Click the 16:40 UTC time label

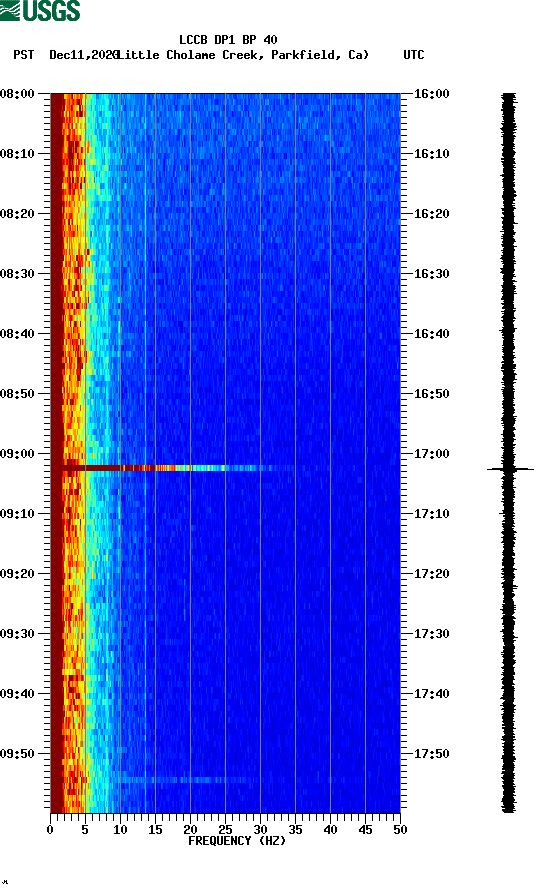click(x=431, y=334)
